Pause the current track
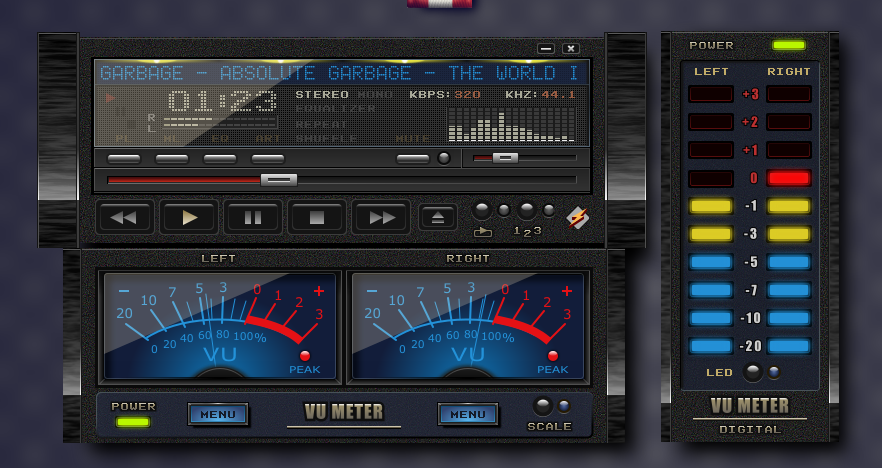 253,217
